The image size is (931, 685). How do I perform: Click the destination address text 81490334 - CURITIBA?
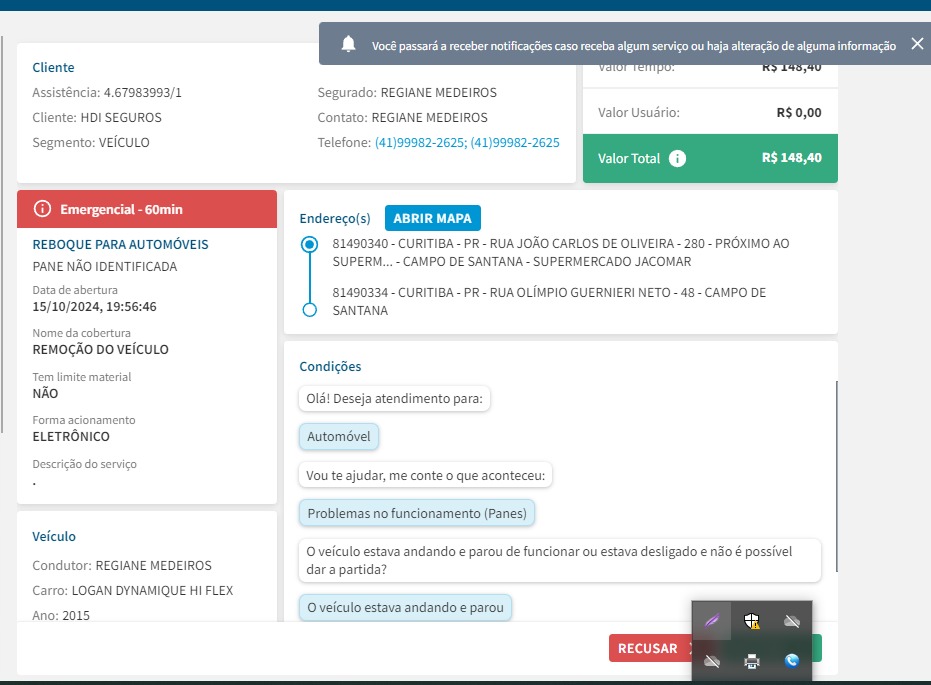pos(549,302)
